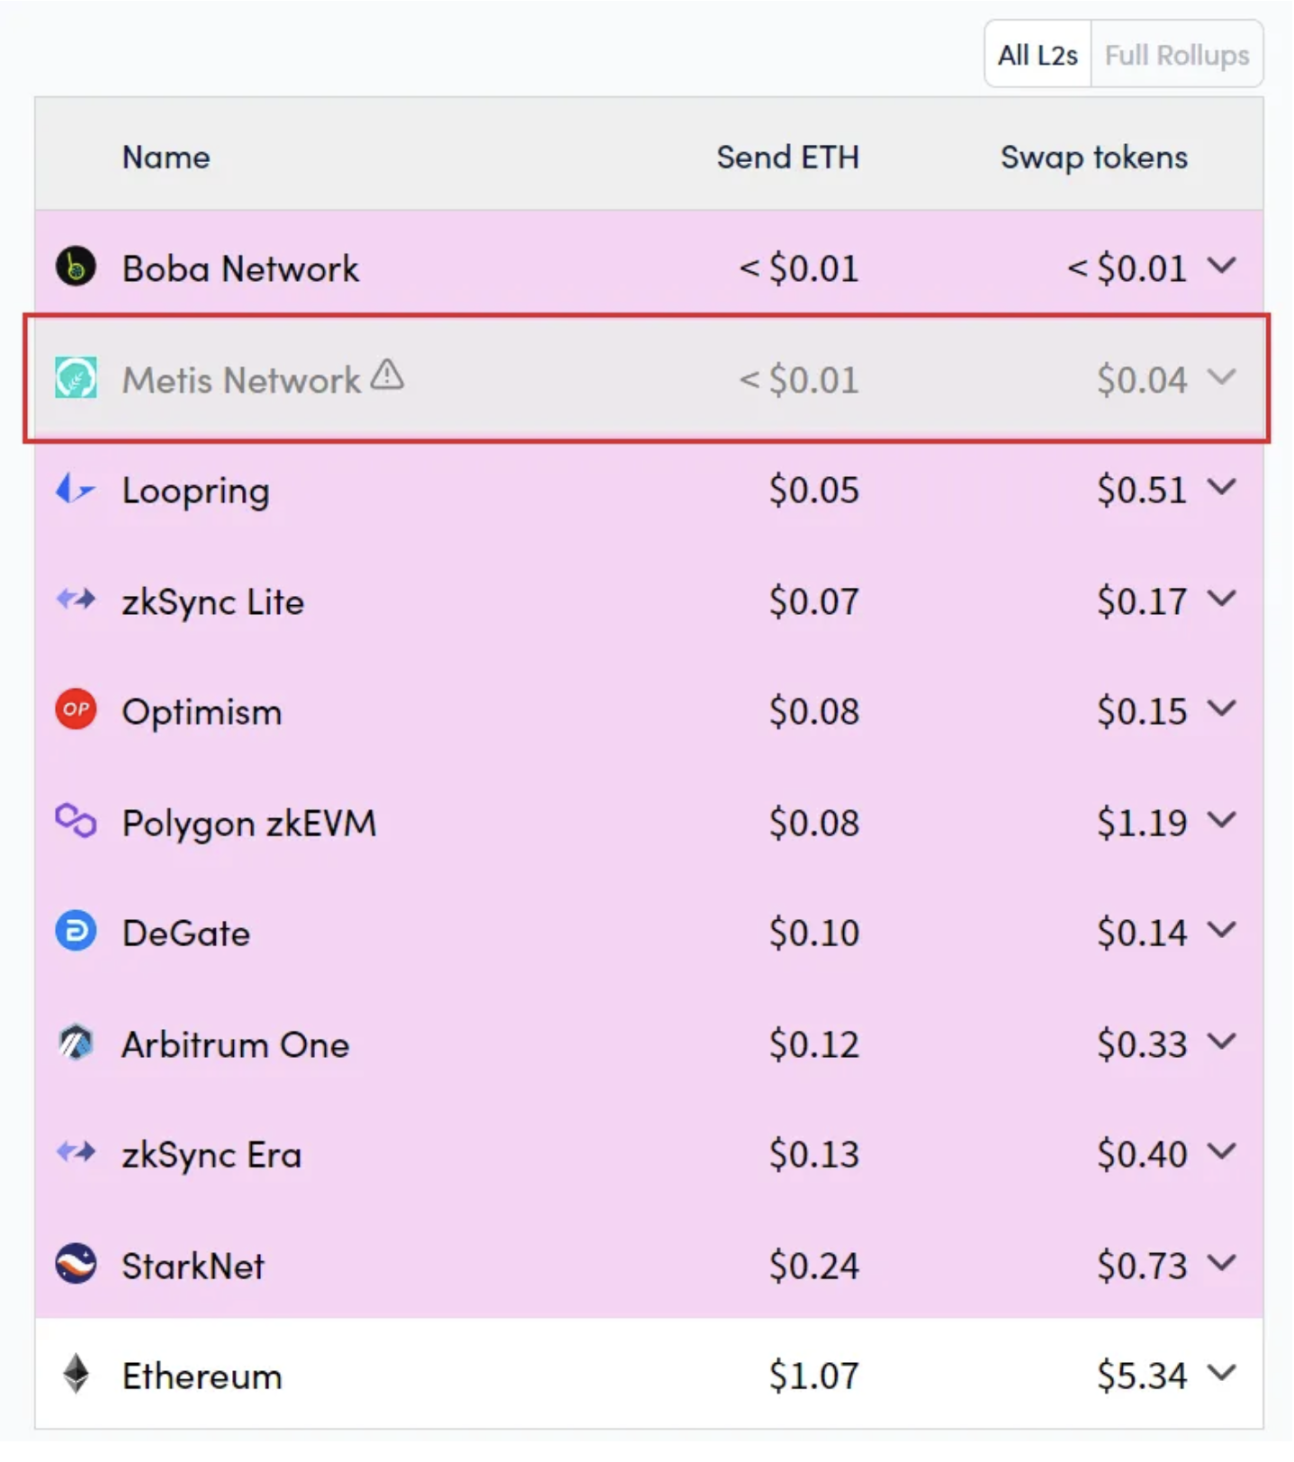The height and width of the screenshot is (1462, 1294).
Task: Click the Metis Network logo icon
Action: (76, 378)
